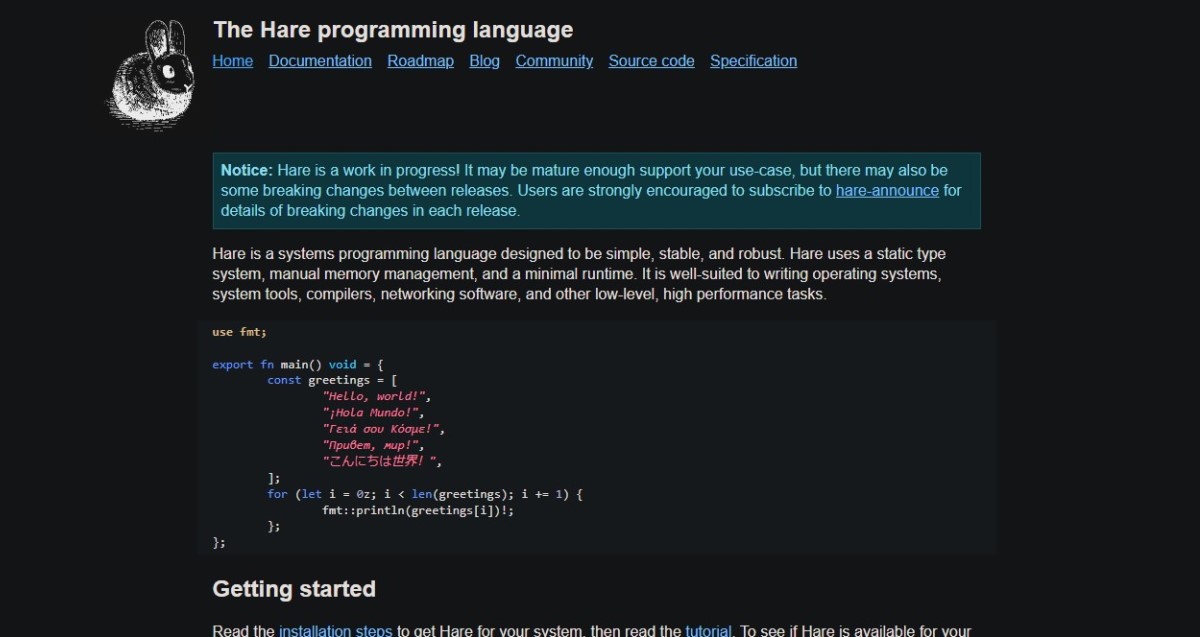
Task: Click the "Hello, world!" string
Action: (x=376, y=397)
